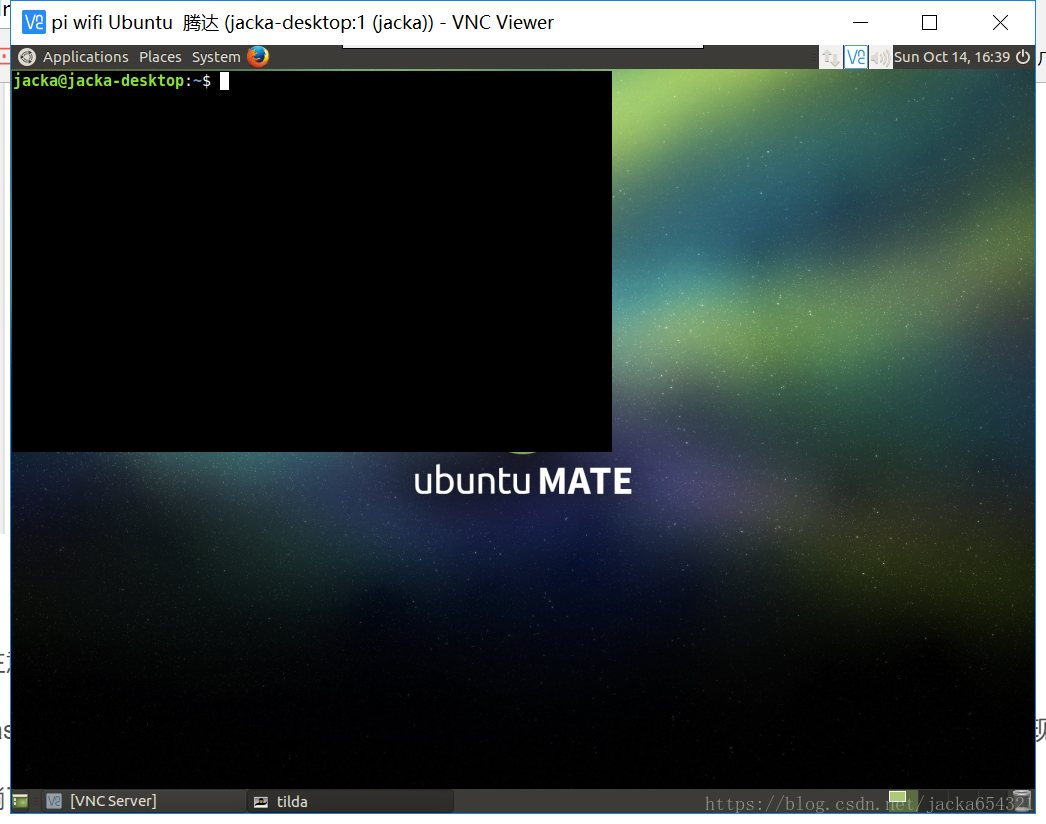
Task: Close the VNC Viewer window
Action: [x=1000, y=23]
